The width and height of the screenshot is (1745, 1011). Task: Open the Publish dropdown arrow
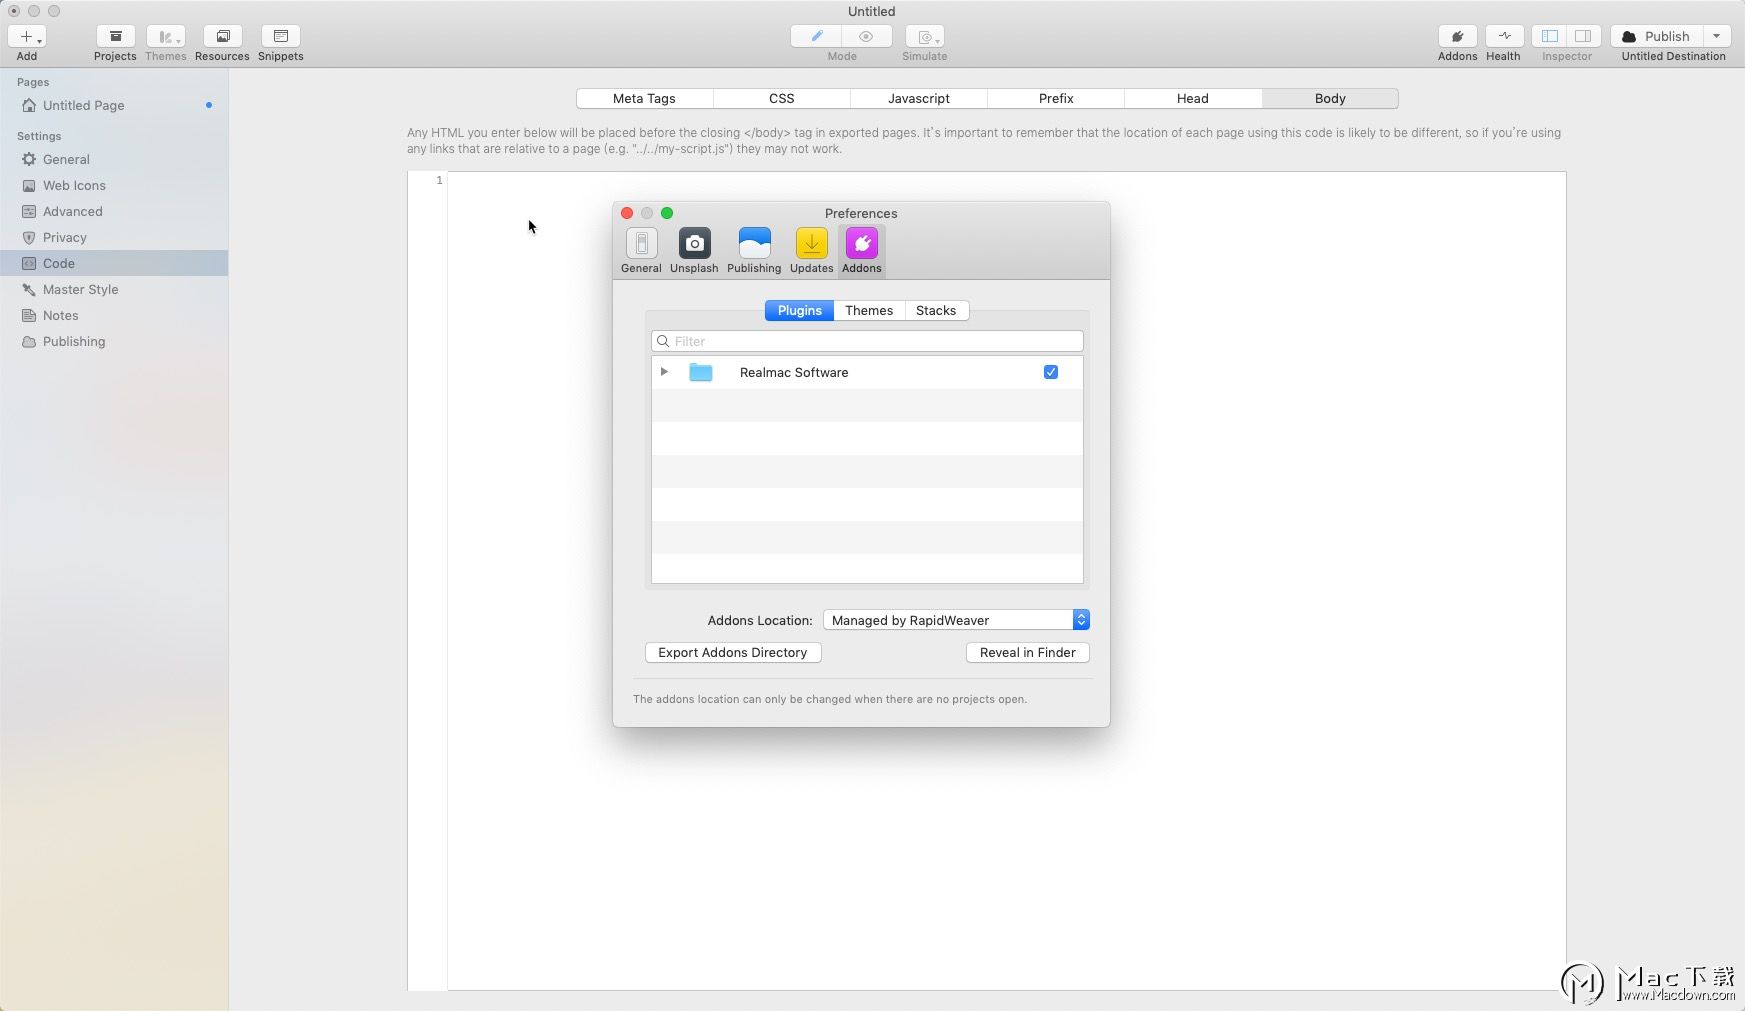(x=1716, y=37)
